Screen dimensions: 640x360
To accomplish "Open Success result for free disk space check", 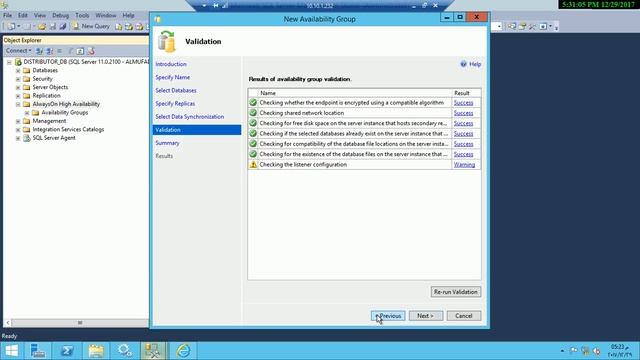I will [463, 123].
